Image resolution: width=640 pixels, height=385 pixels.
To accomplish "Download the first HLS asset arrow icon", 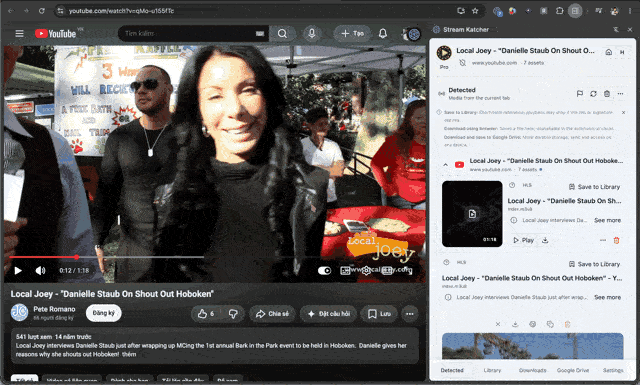I will [545, 240].
